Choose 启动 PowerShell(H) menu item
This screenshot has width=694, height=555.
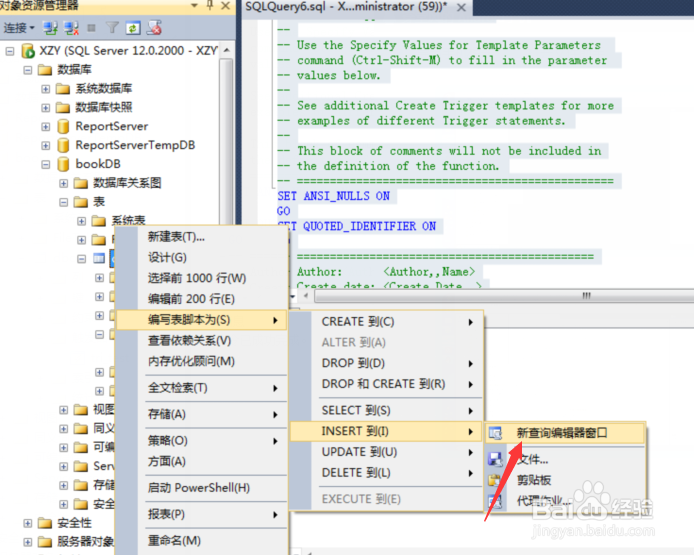click(x=201, y=488)
